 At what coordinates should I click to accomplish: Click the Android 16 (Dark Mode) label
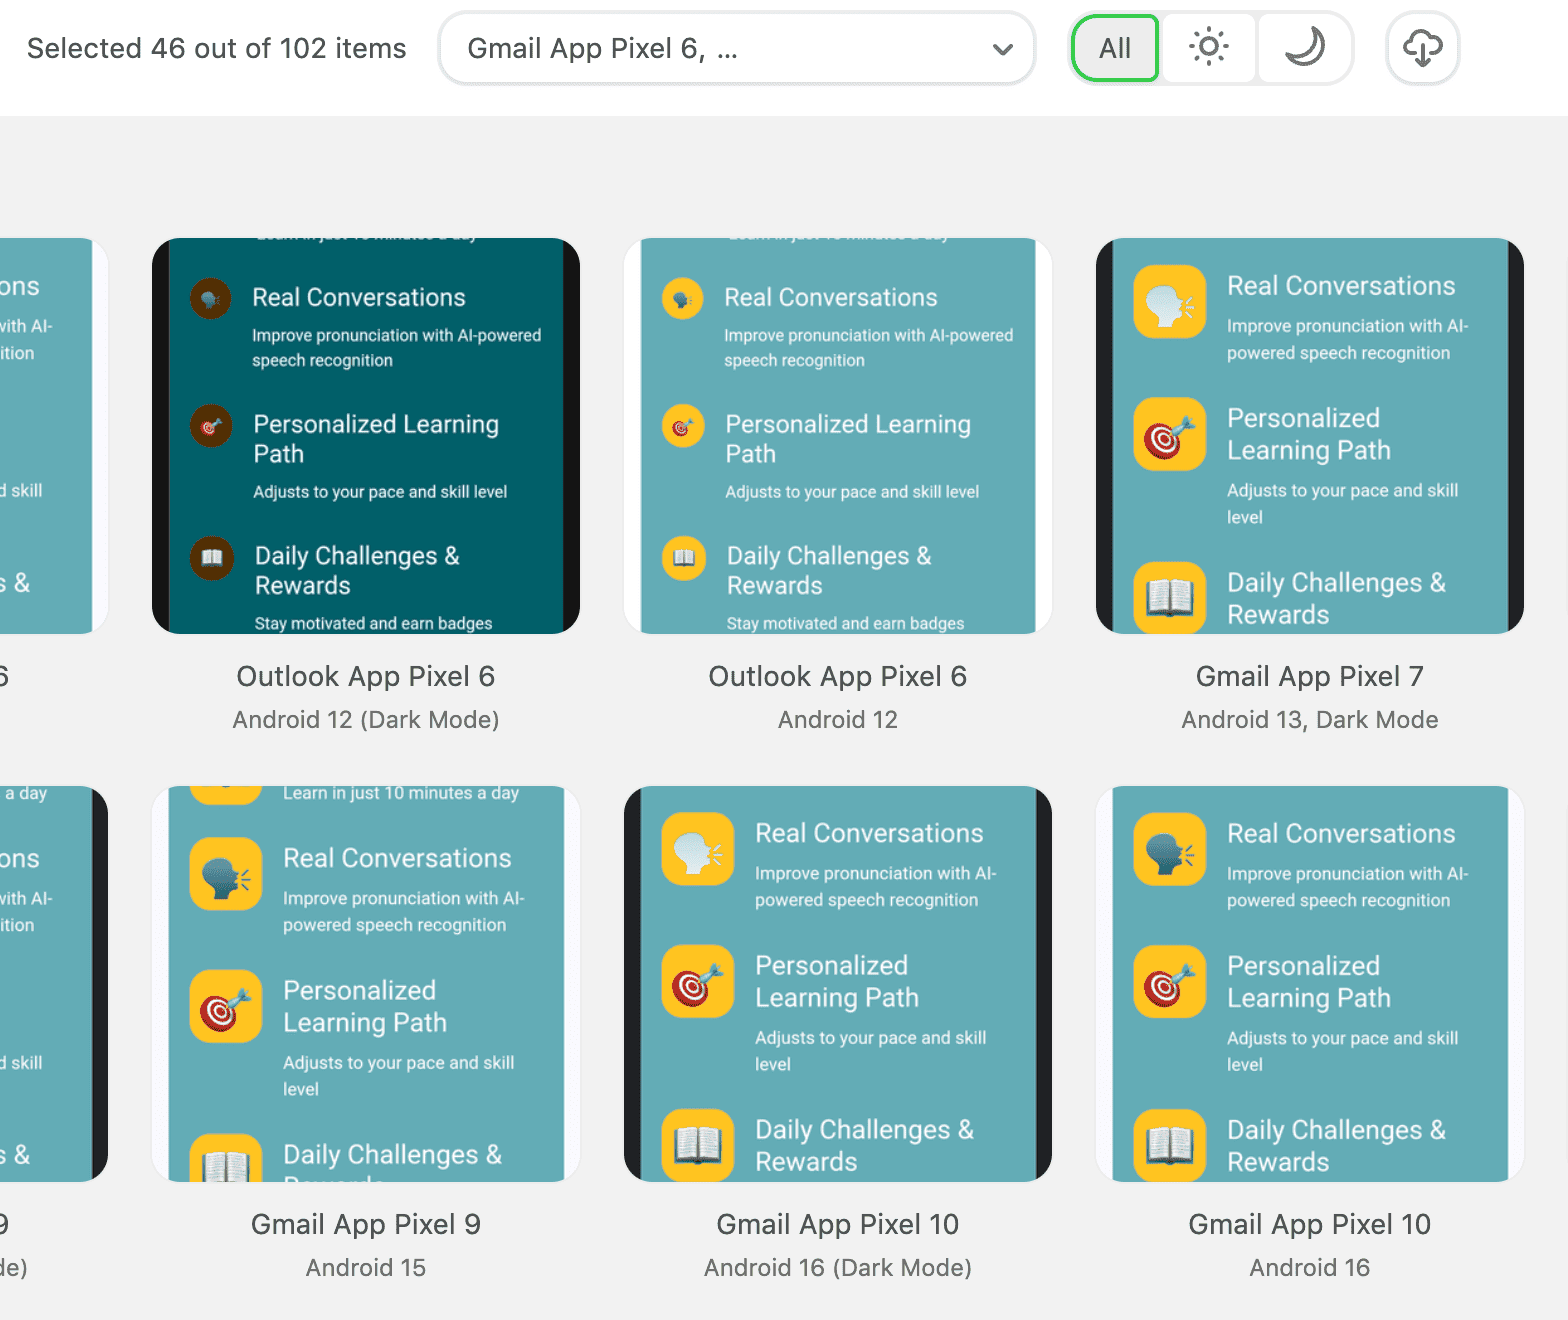point(838,1268)
